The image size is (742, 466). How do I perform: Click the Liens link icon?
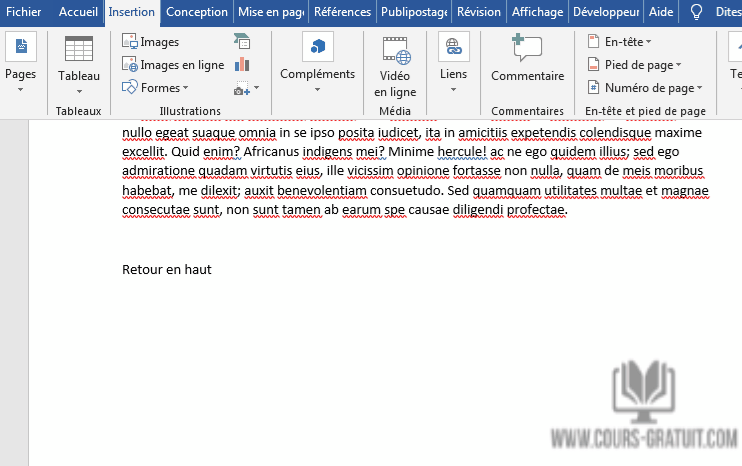pyautogui.click(x=453, y=46)
